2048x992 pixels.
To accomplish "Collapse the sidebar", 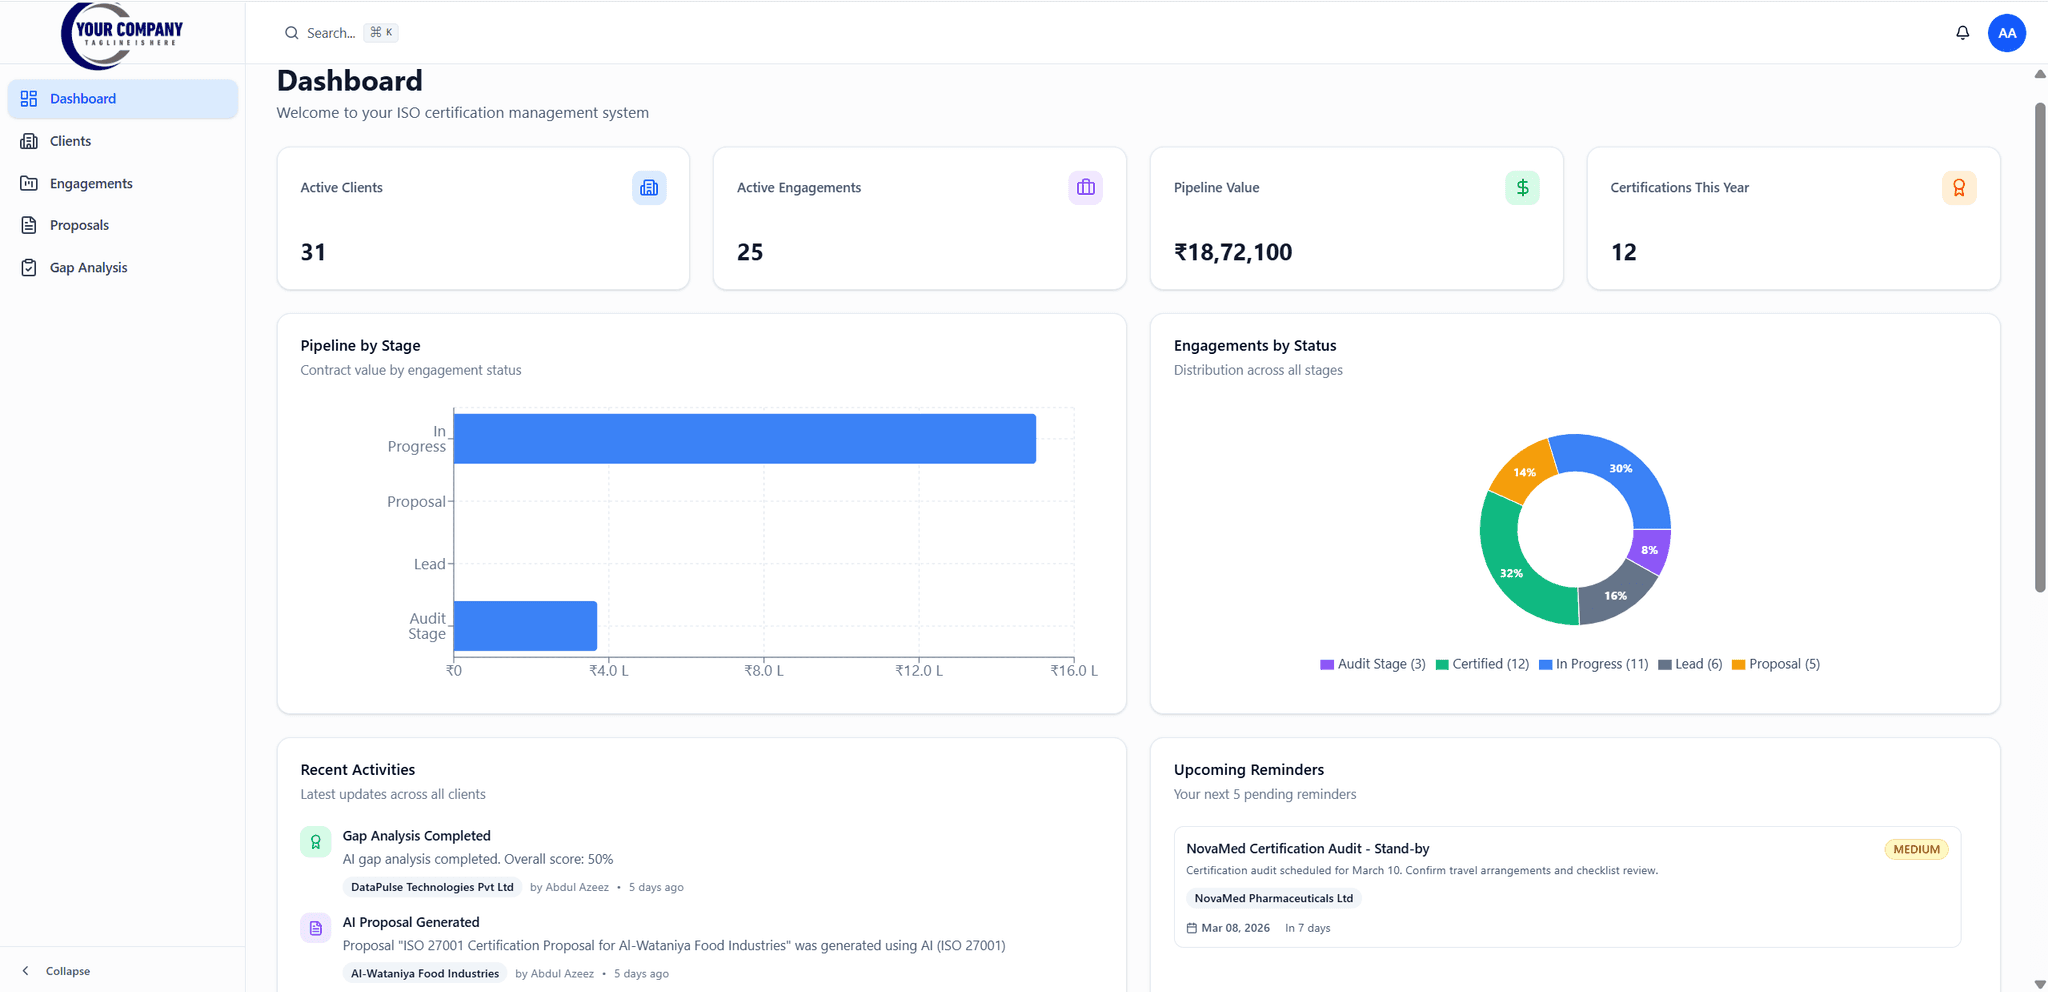I will pos(57,971).
